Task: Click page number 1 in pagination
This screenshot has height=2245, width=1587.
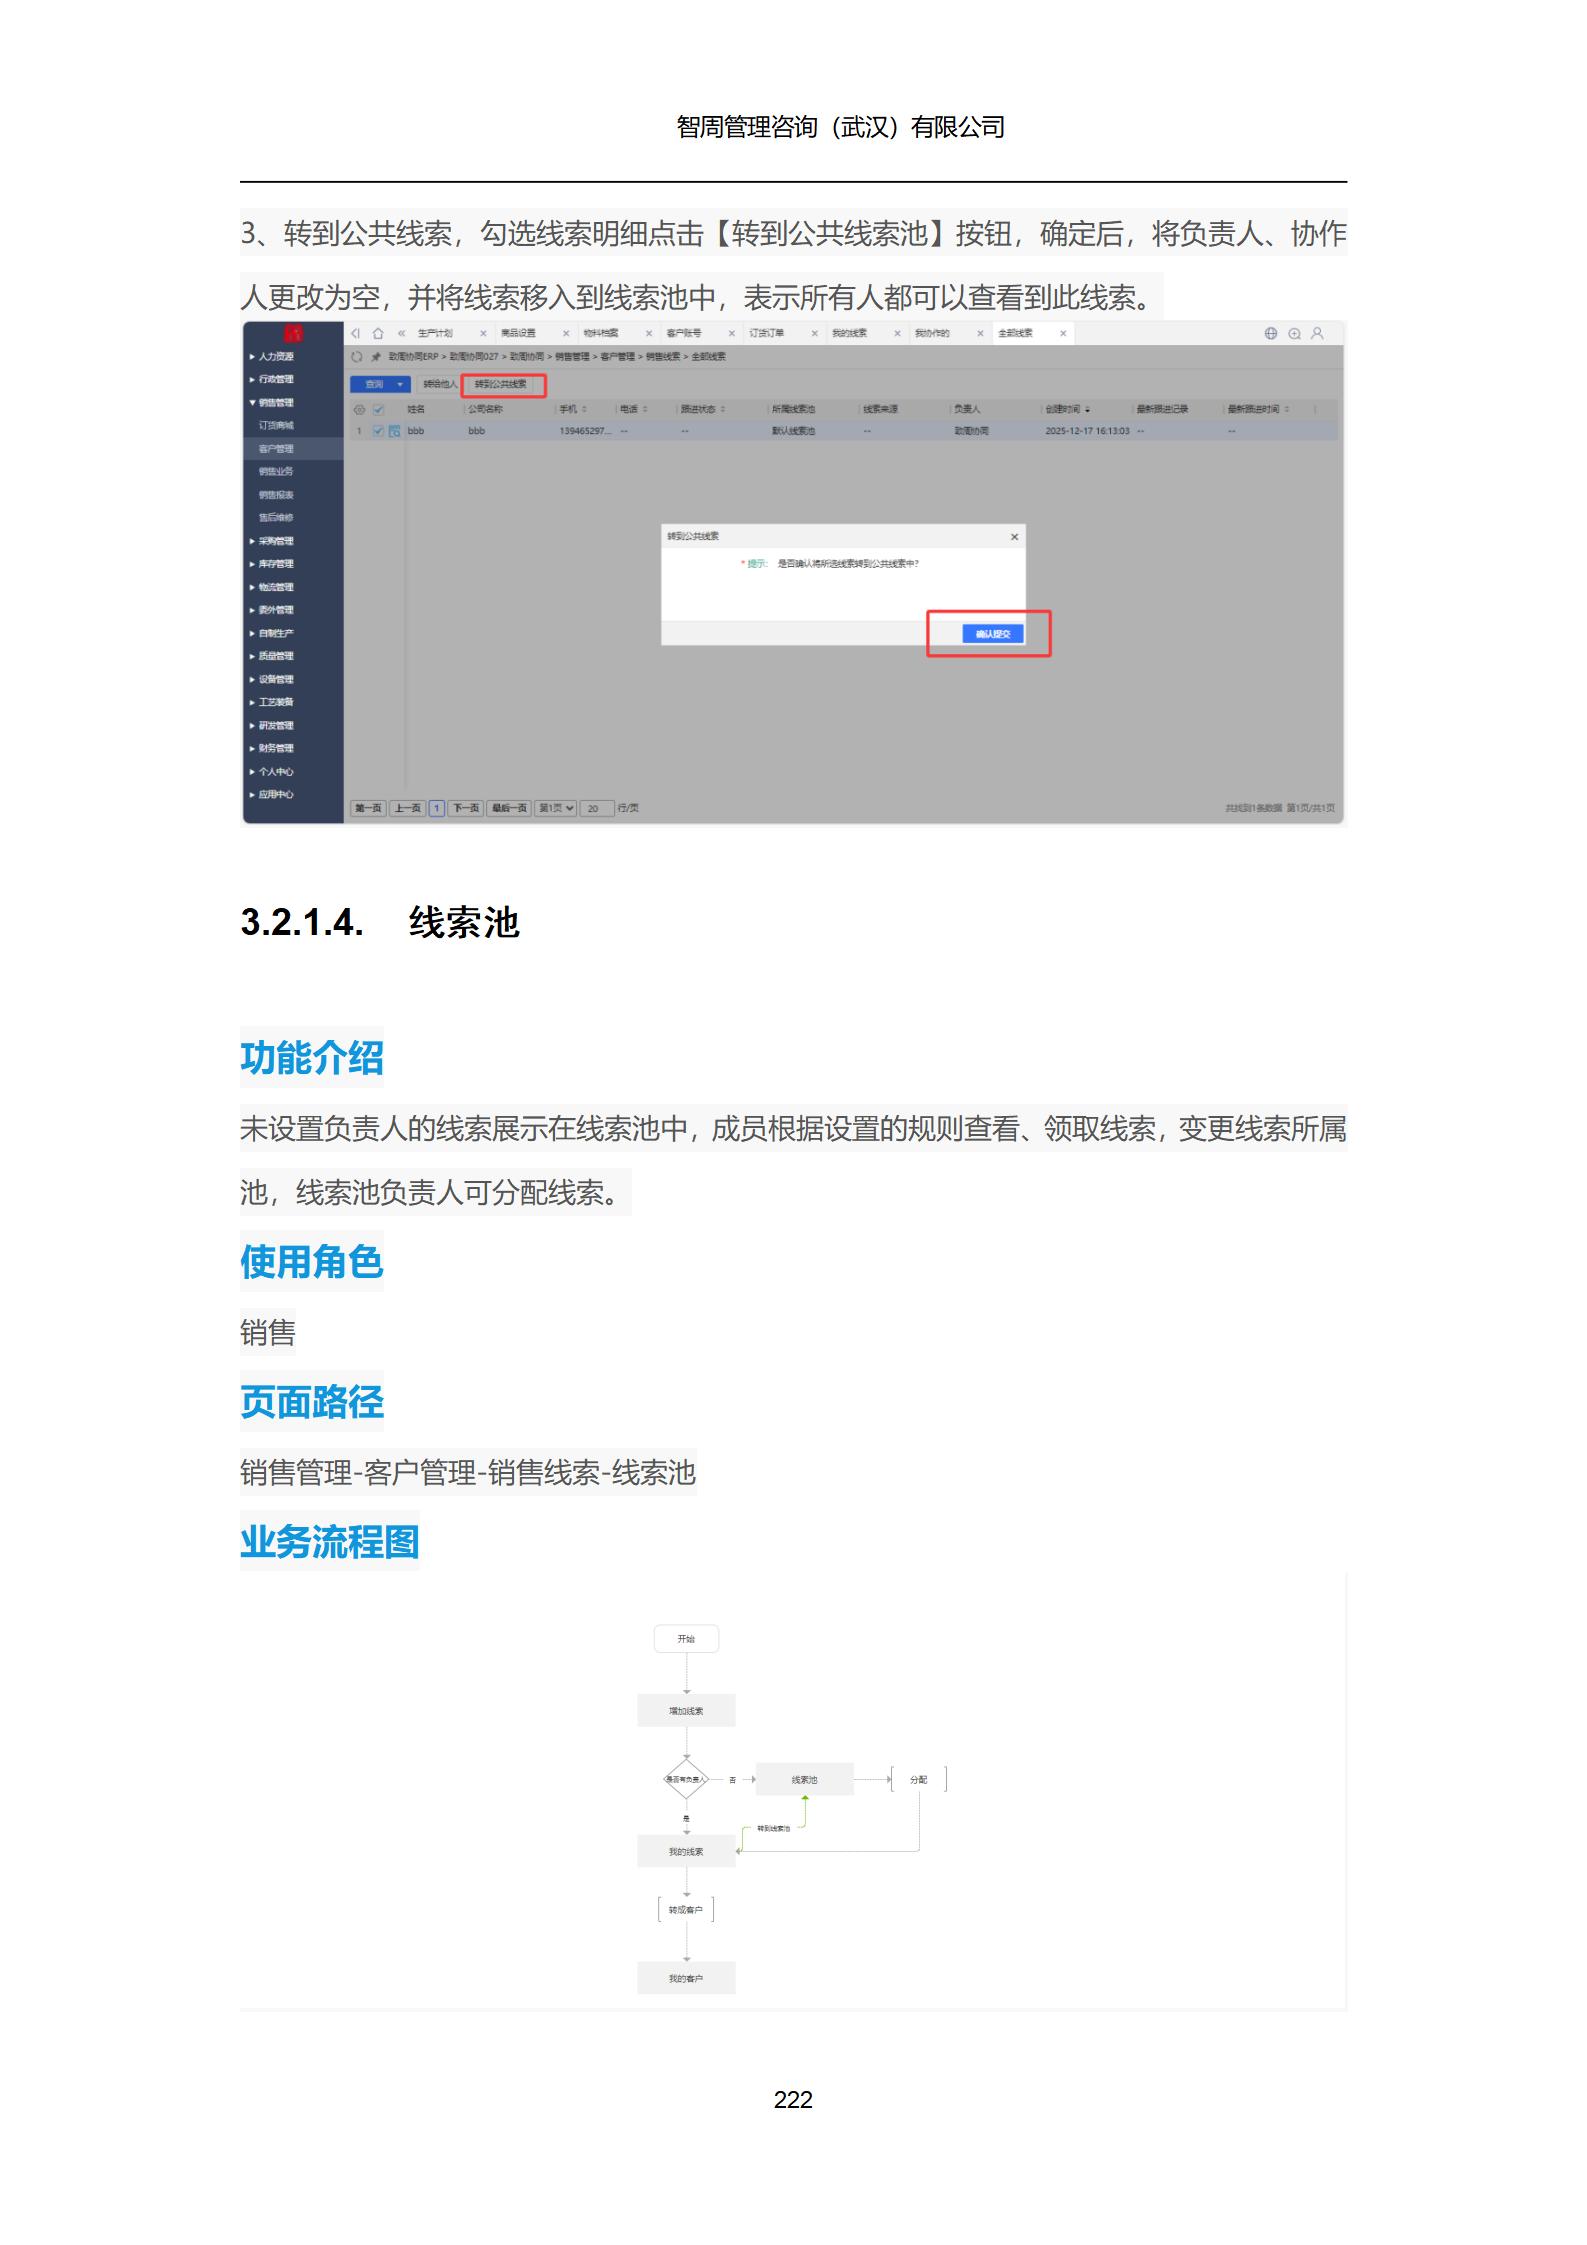Action: (x=437, y=808)
